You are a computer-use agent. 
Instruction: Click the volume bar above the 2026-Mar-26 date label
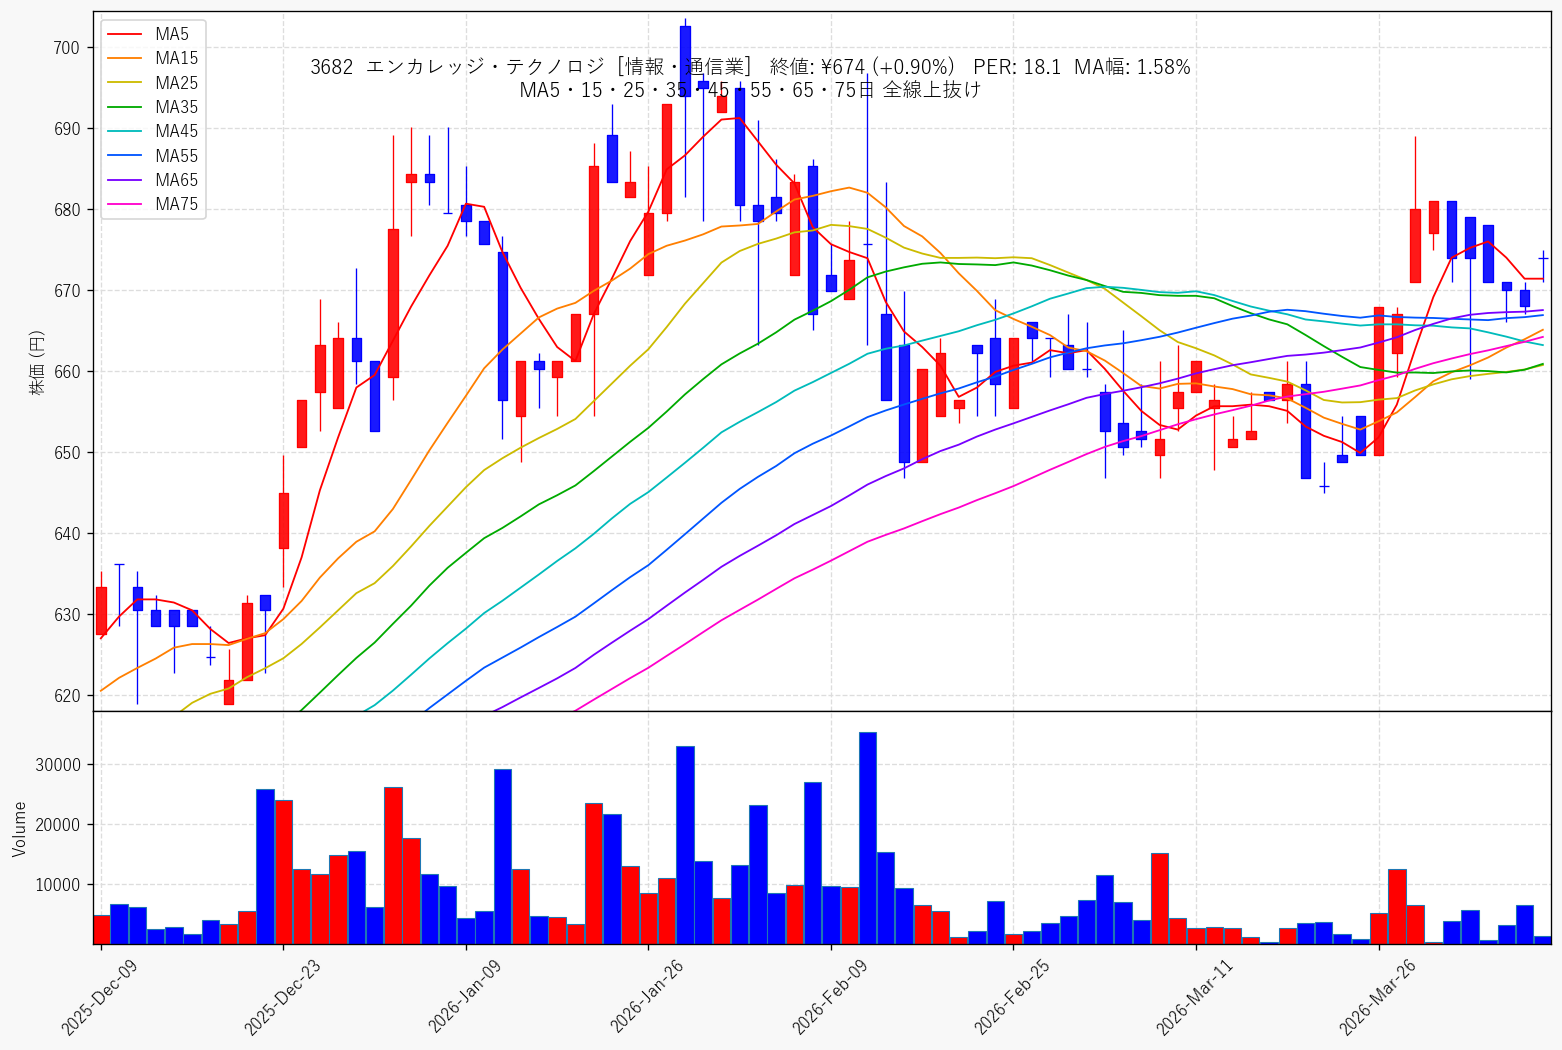[x=1379, y=928]
